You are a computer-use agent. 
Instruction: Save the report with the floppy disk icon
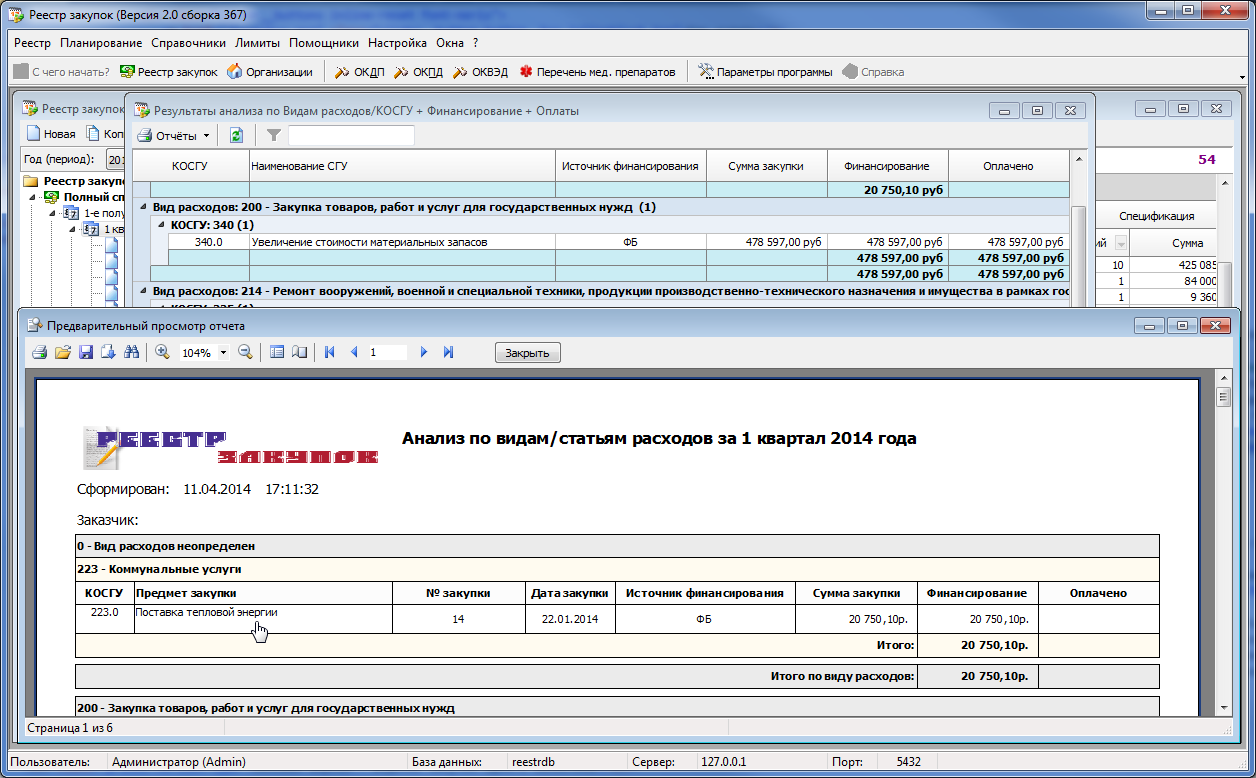point(85,352)
